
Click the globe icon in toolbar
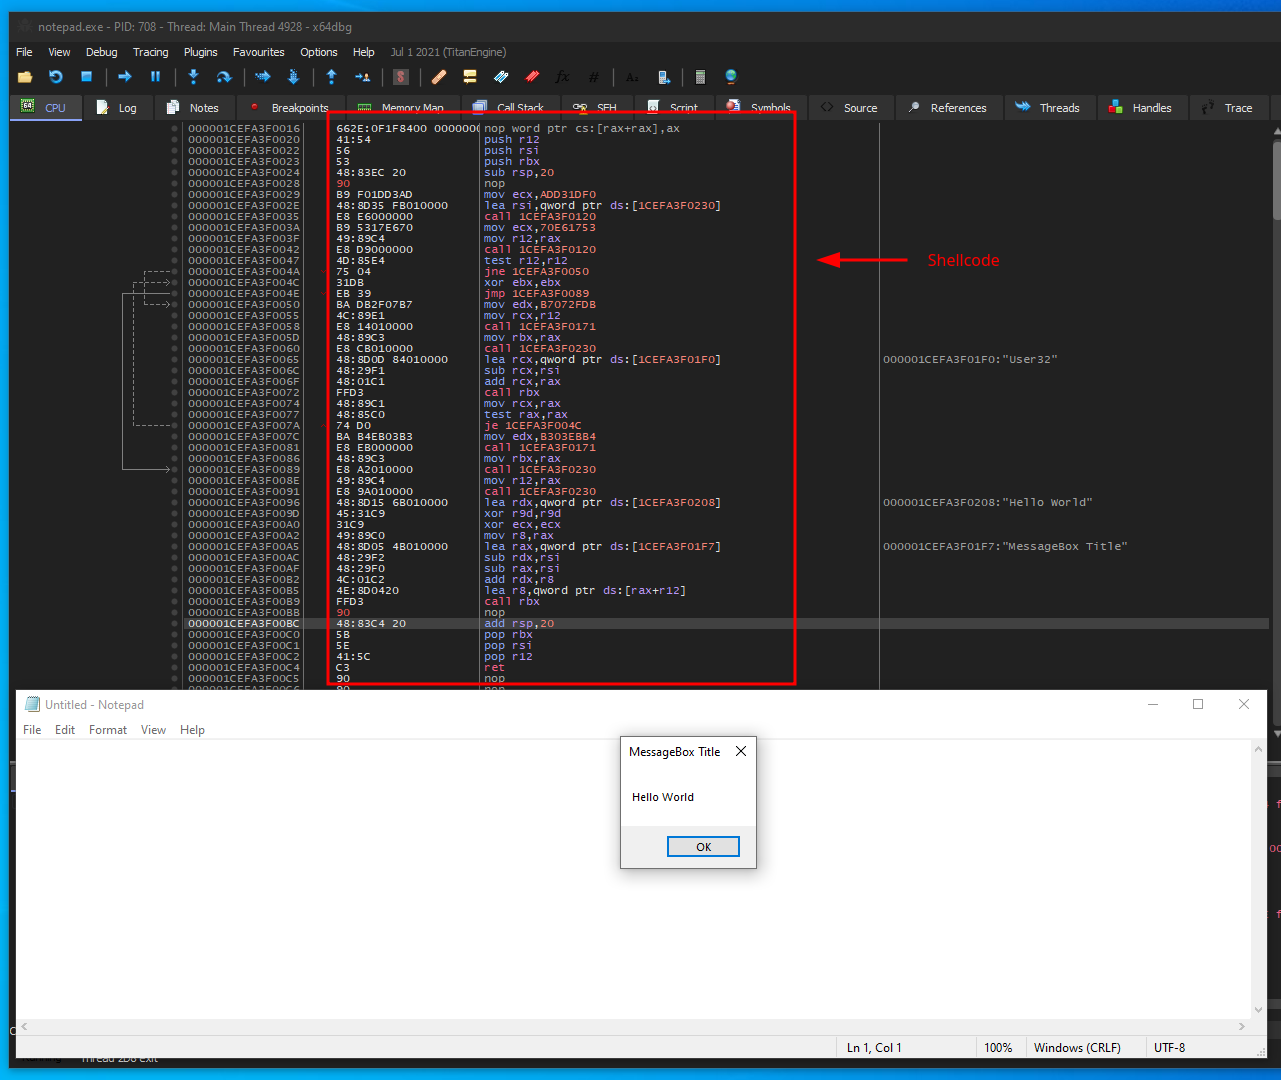coord(731,77)
